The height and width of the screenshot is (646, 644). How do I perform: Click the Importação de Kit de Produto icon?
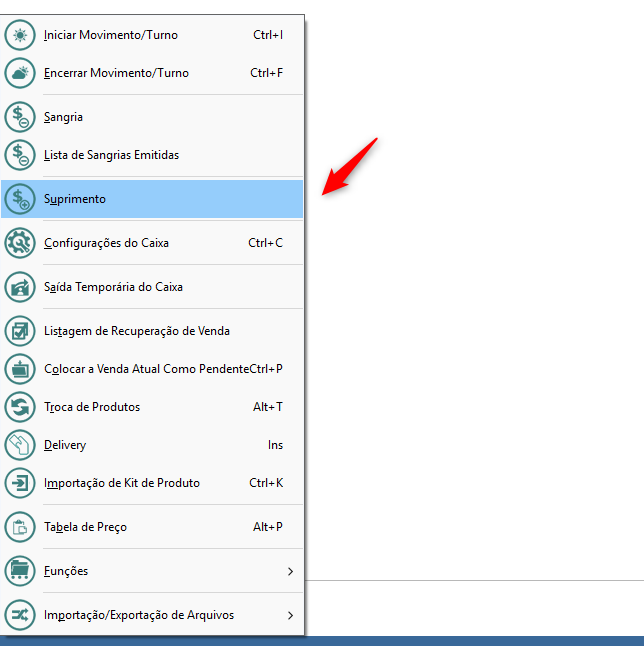pos(20,483)
